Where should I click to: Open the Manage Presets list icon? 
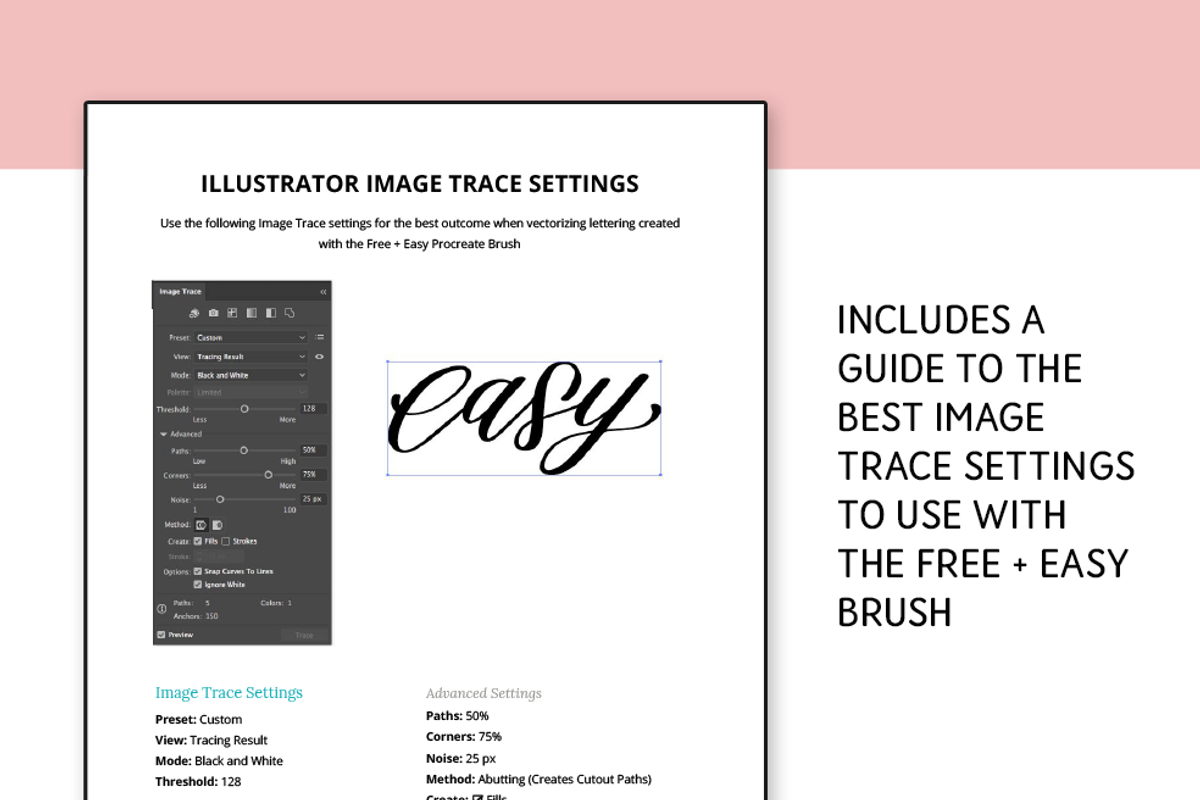point(319,337)
